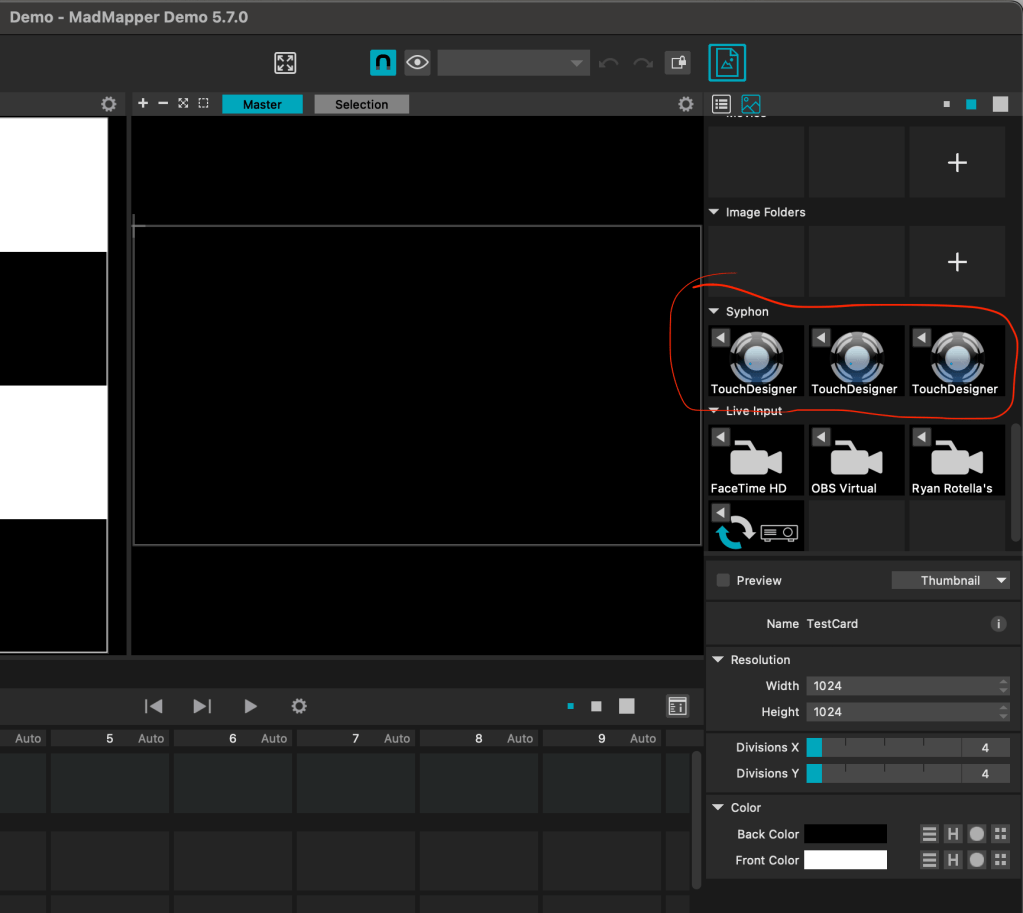Collapse the Syphon section
This screenshot has width=1023, height=913.
(x=714, y=312)
